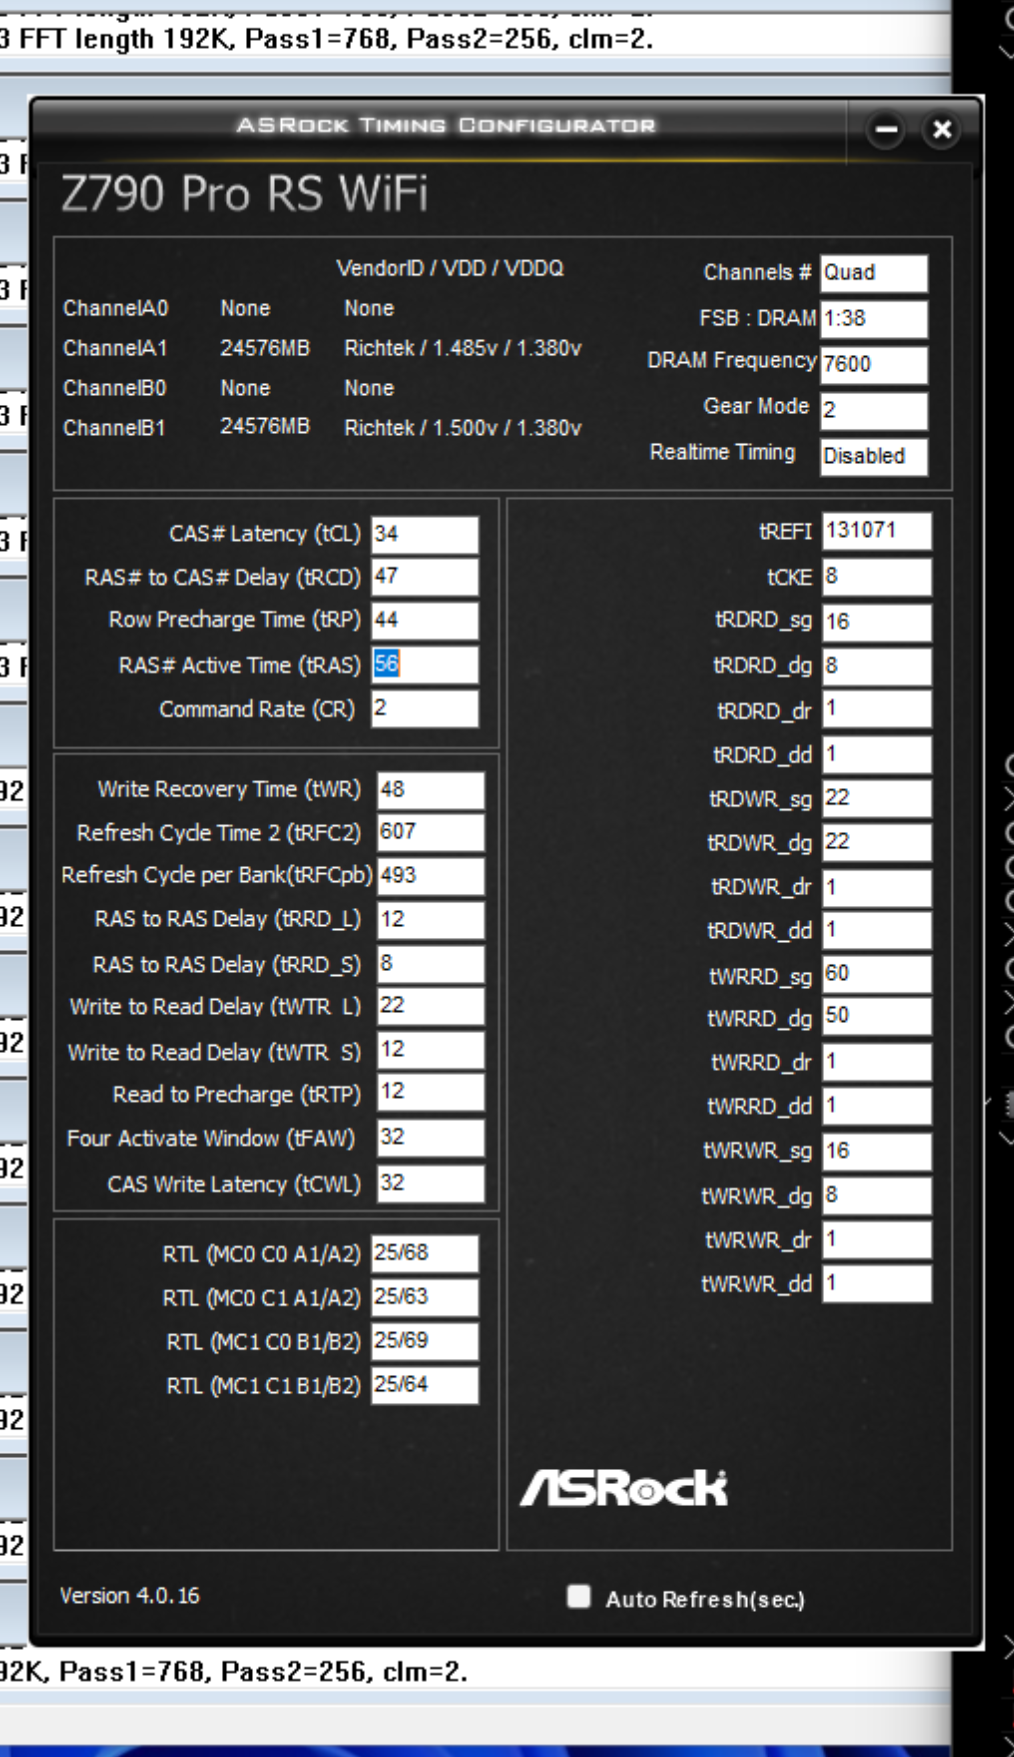Click the tRDRD_sg value field
Image resolution: width=1014 pixels, height=1757 pixels.
(x=877, y=622)
